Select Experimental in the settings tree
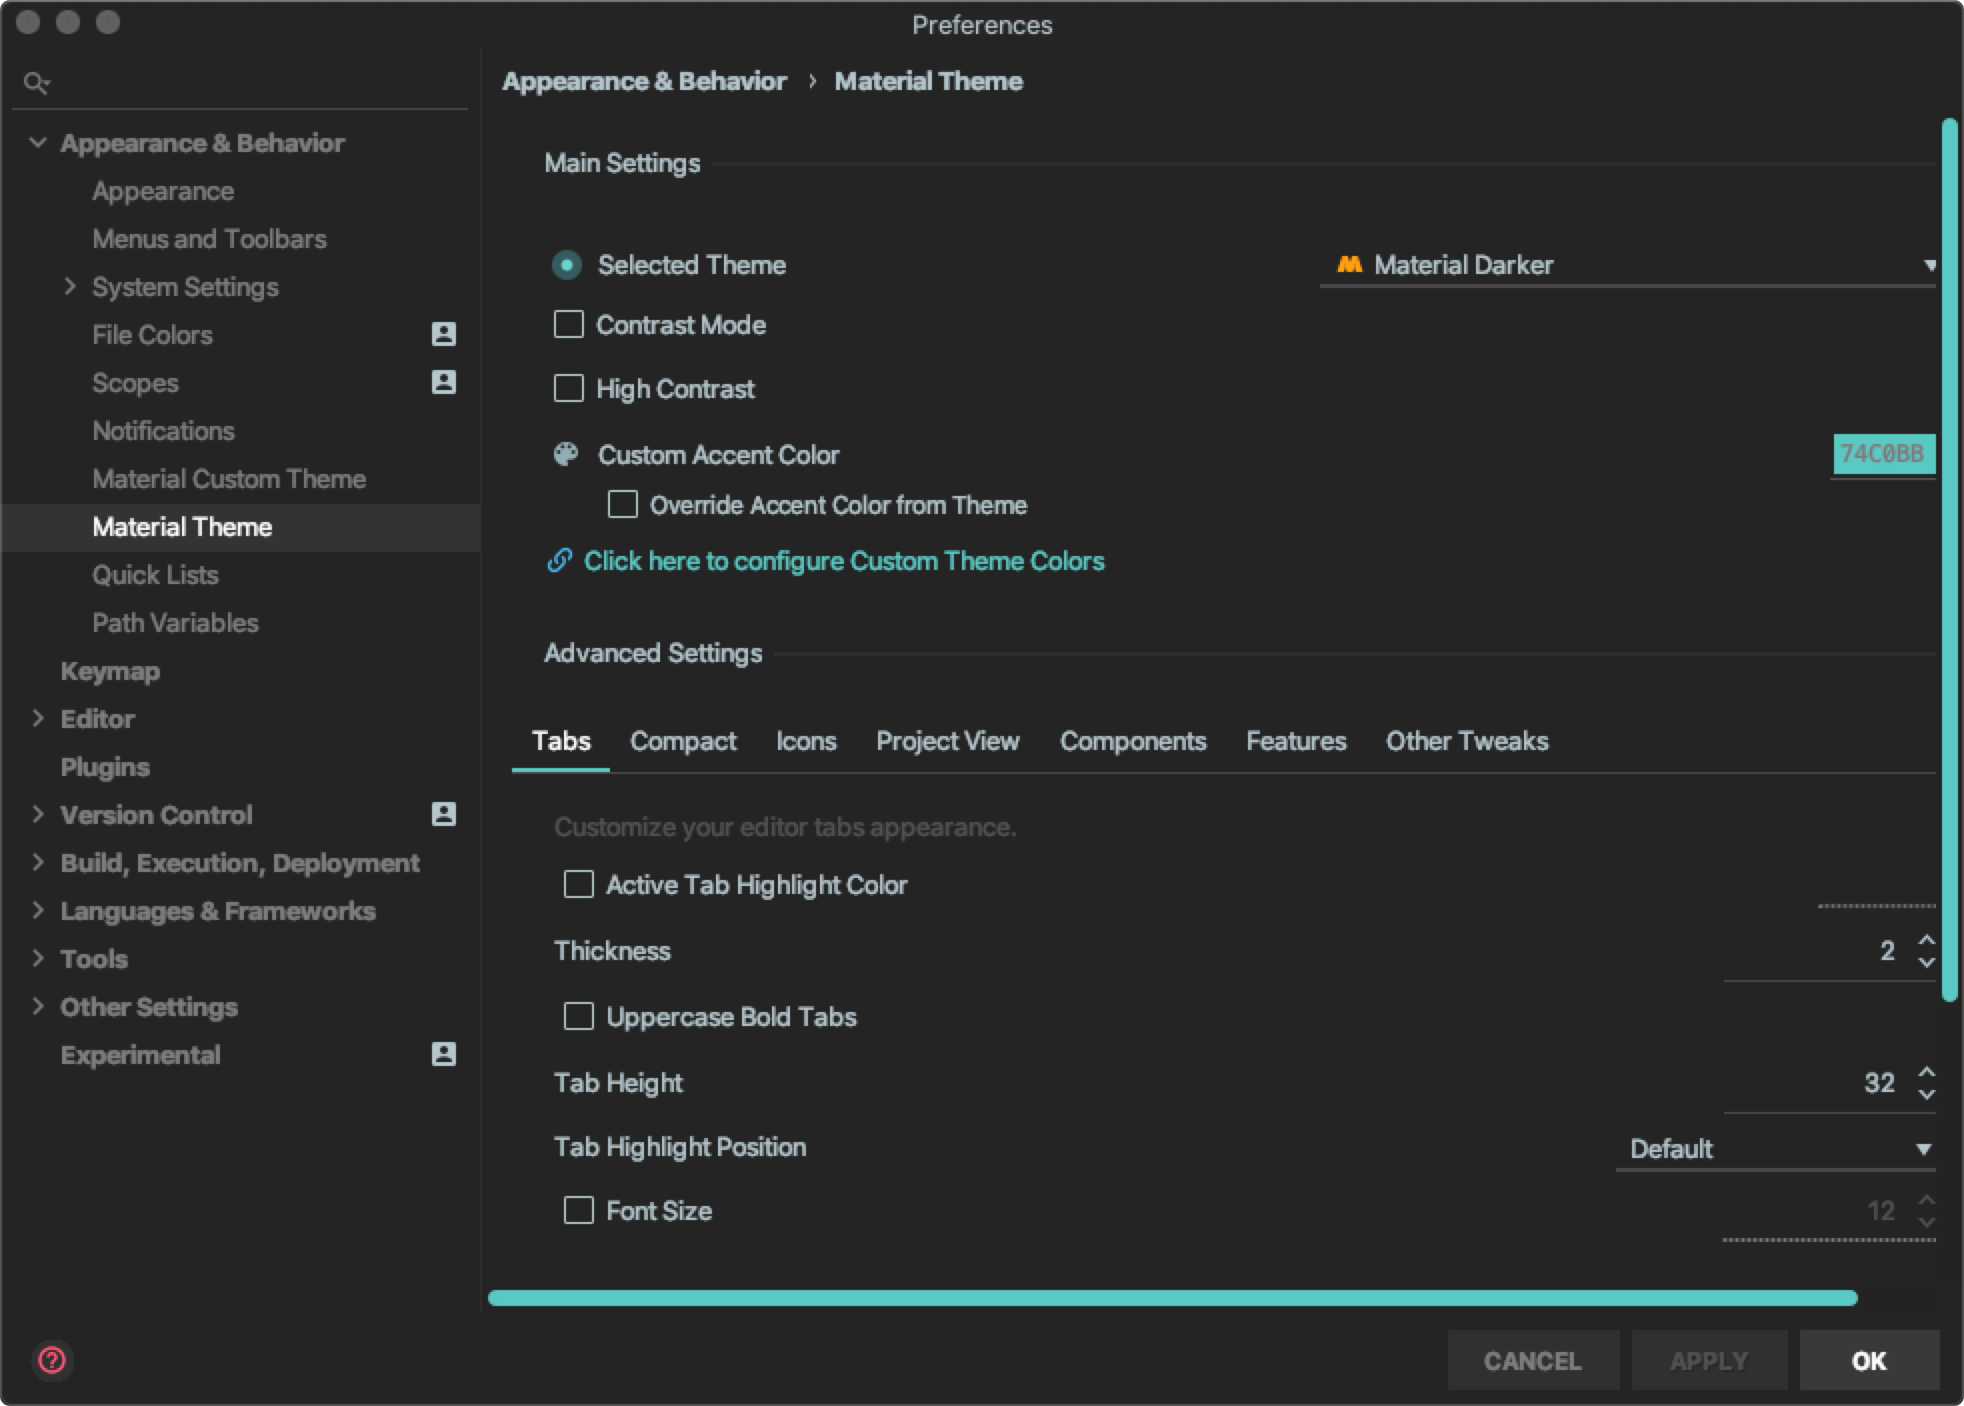Image resolution: width=1964 pixels, height=1406 pixels. pyautogui.click(x=140, y=1055)
